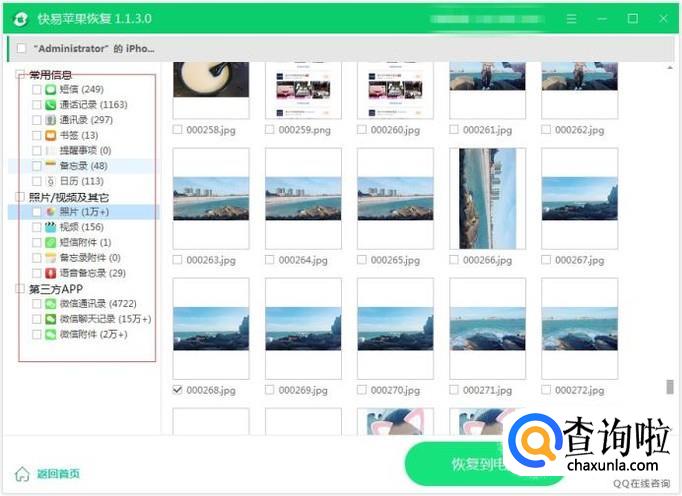Check the "Administrator" iPhone device checkbox
Screen dimensions: 682x496
[x=22, y=48]
